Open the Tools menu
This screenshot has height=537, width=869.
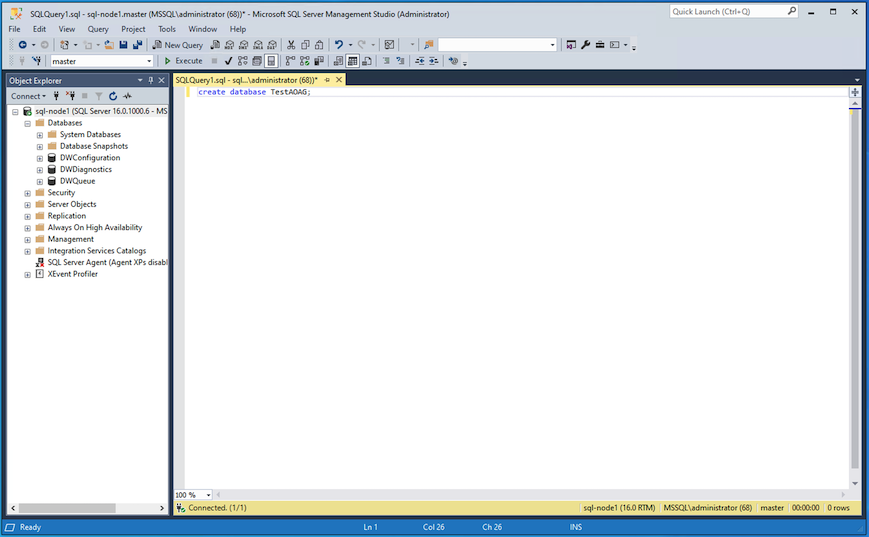pyautogui.click(x=167, y=29)
